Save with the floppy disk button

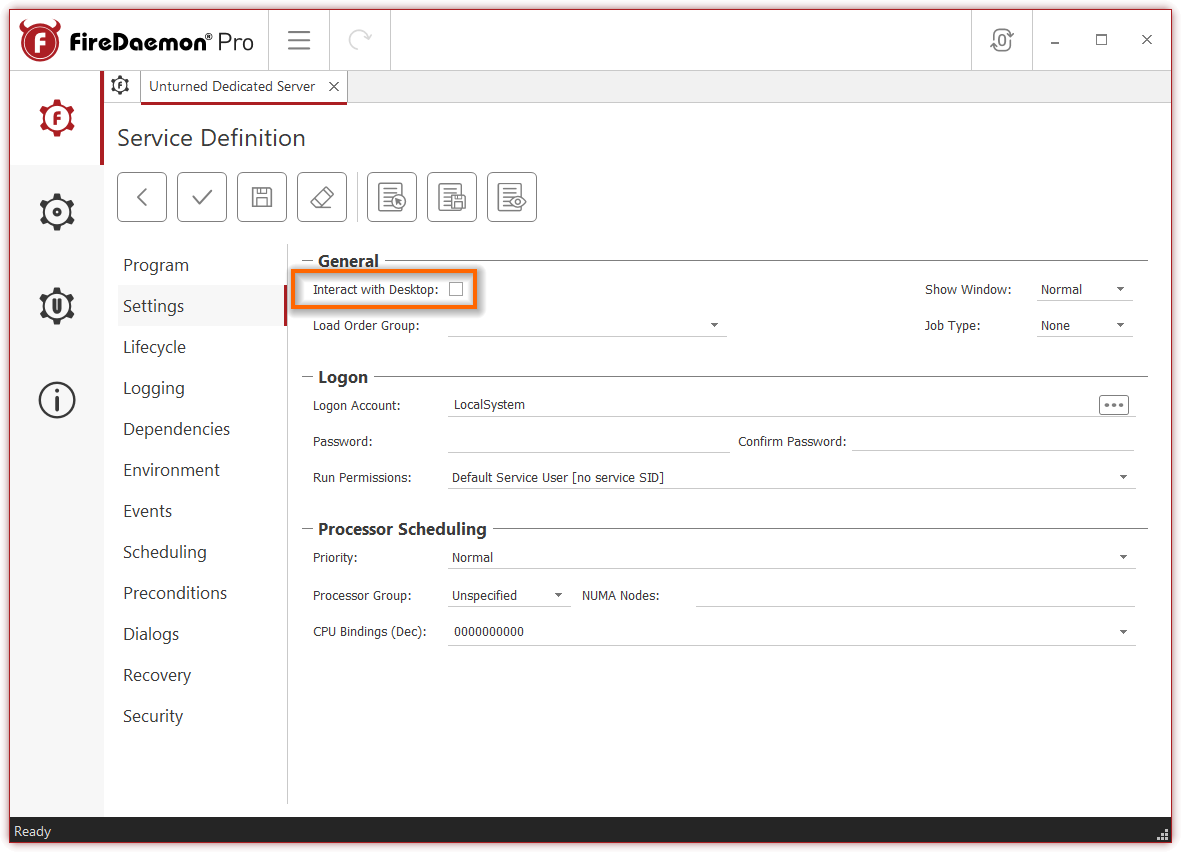tap(262, 197)
